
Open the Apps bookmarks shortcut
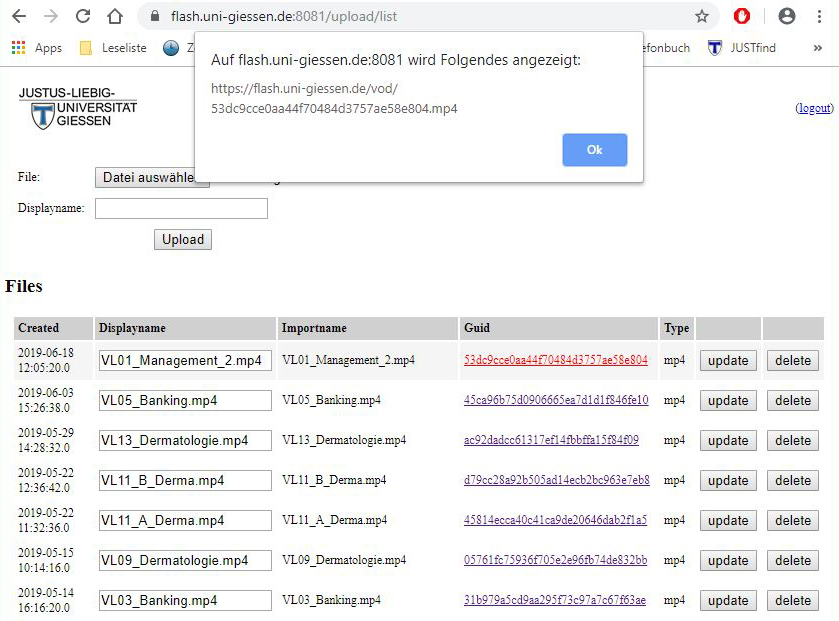click(x=37, y=48)
